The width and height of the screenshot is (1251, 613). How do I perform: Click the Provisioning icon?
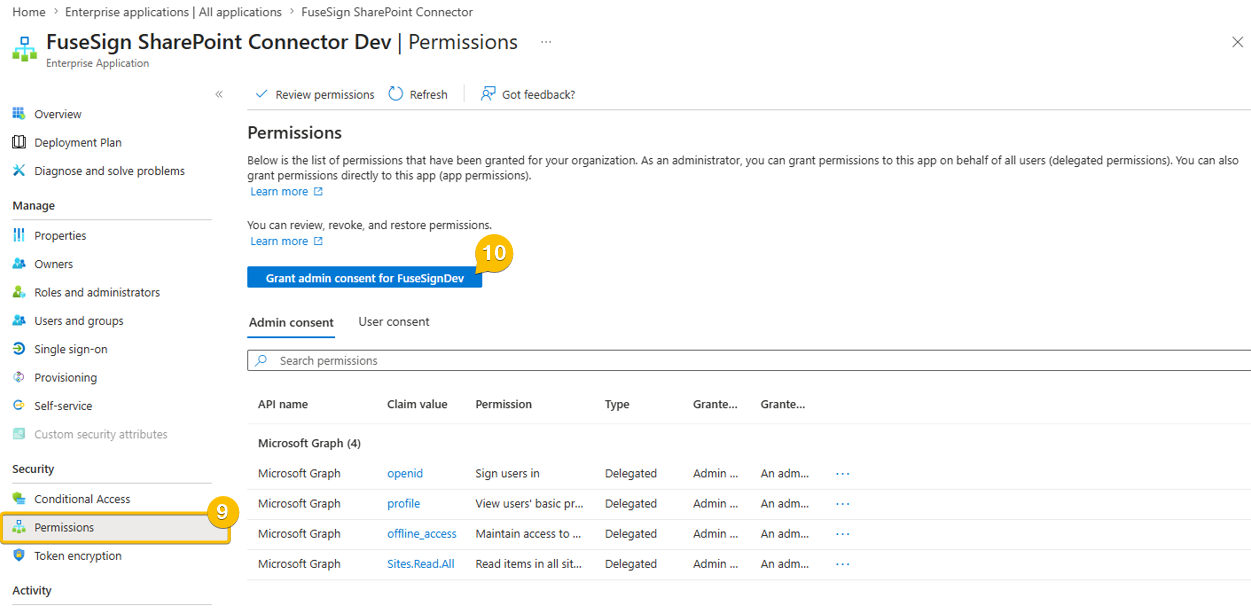pyautogui.click(x=18, y=377)
